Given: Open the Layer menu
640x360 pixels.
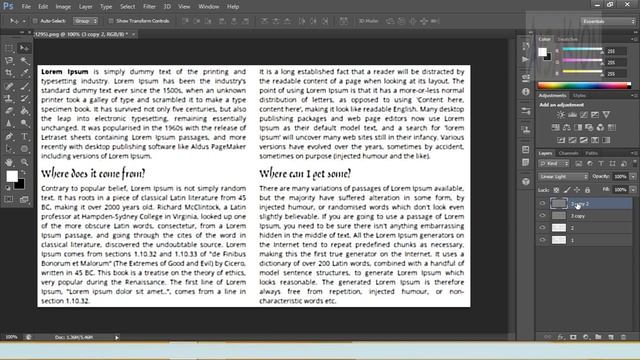Looking at the screenshot, I should tap(85, 7).
